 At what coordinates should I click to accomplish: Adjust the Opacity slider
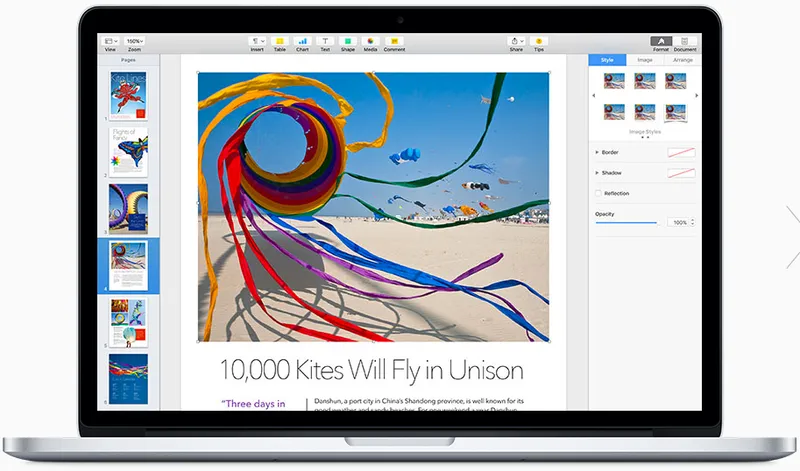[x=627, y=222]
